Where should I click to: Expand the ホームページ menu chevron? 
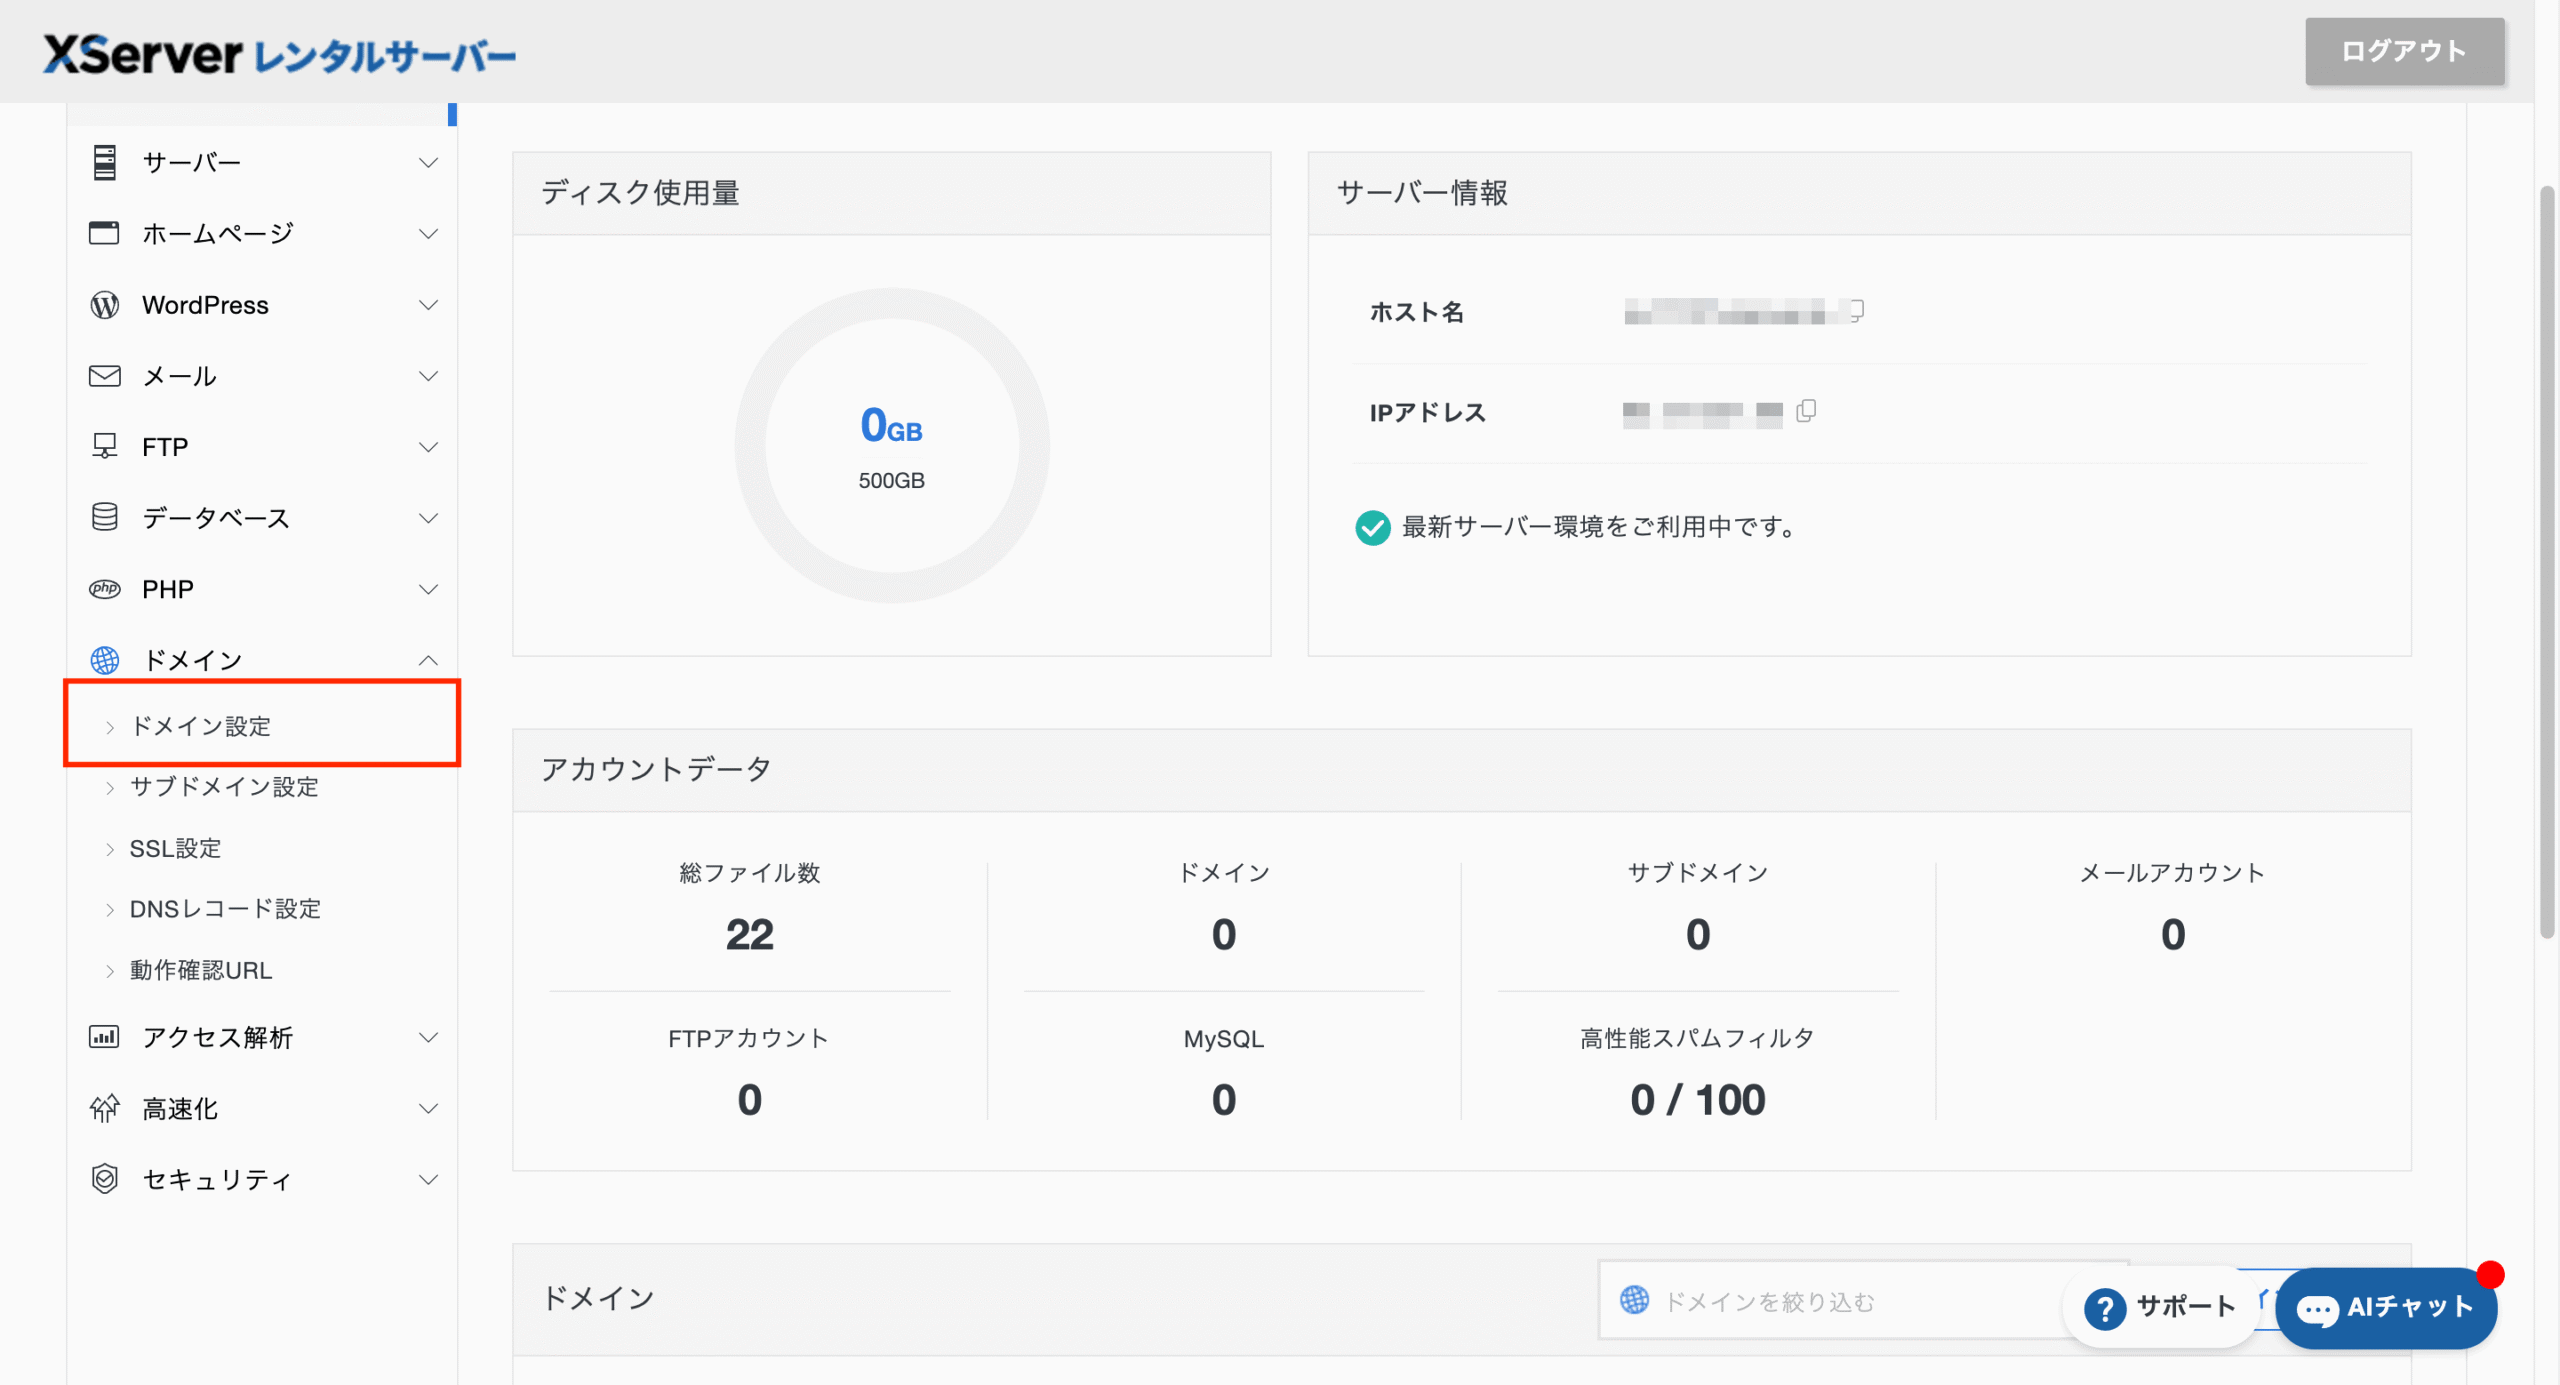pos(428,233)
